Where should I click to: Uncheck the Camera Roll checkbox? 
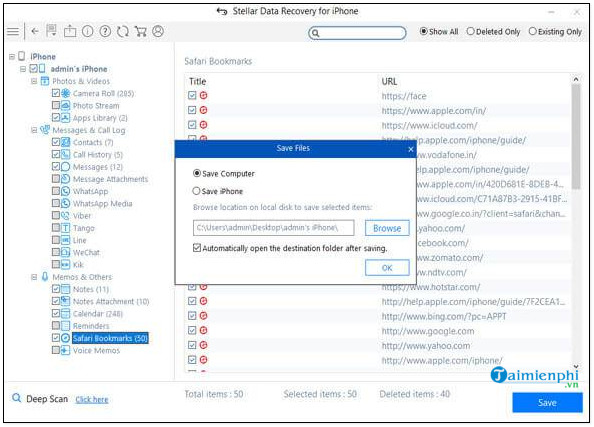[56, 93]
